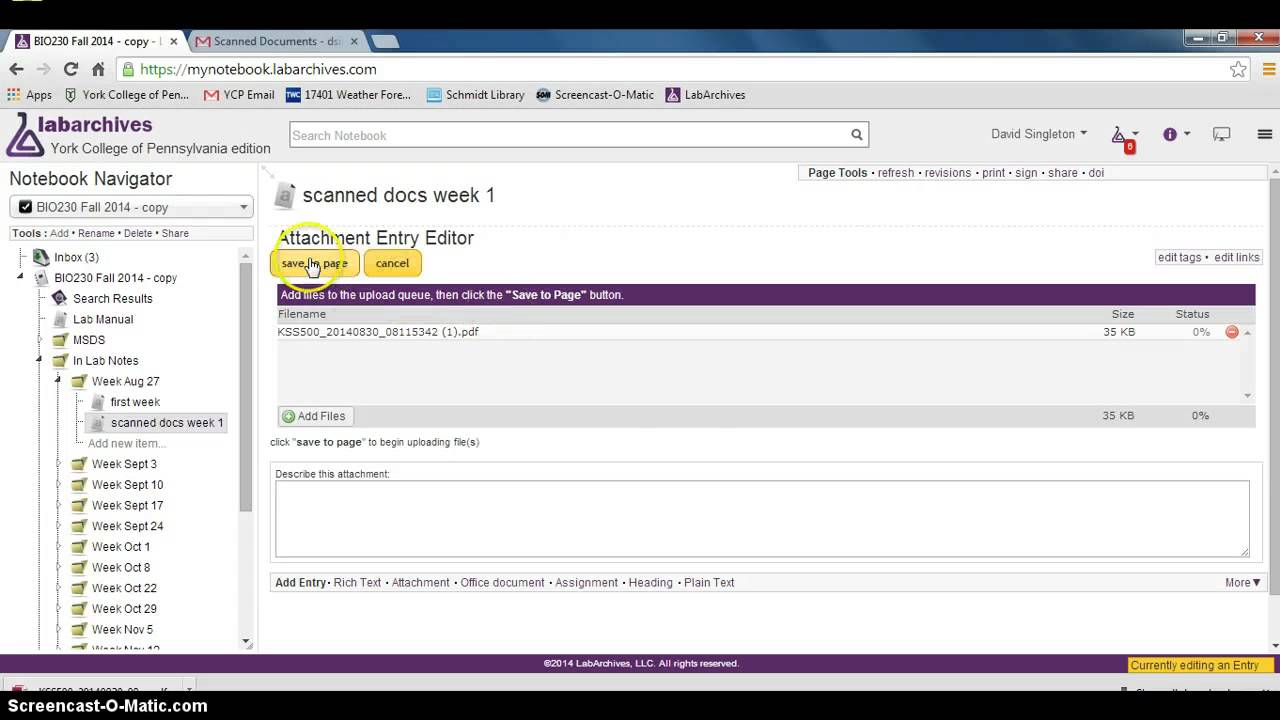The height and width of the screenshot is (720, 1280).
Task: Click the edit tags link
Action: [x=1179, y=257]
